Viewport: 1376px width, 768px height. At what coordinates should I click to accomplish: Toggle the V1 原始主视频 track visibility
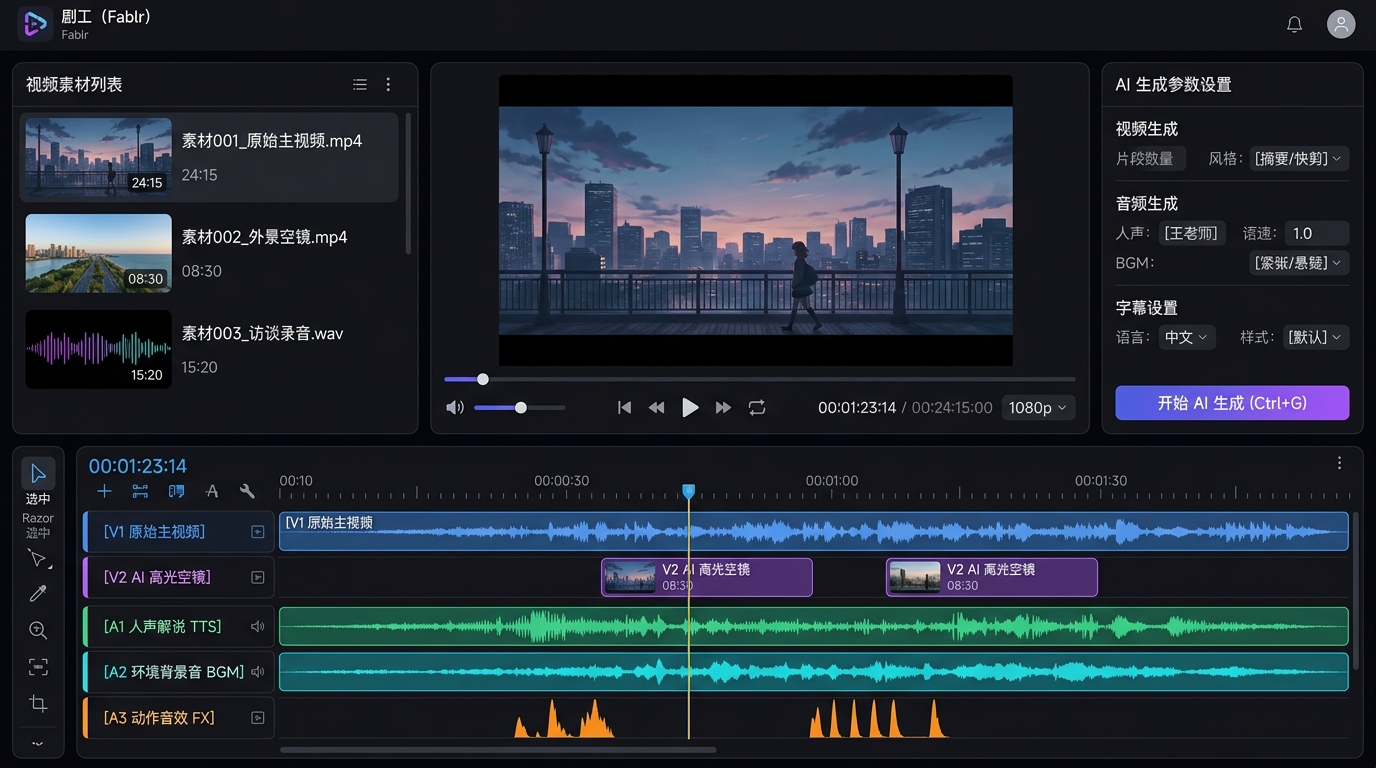pos(258,532)
